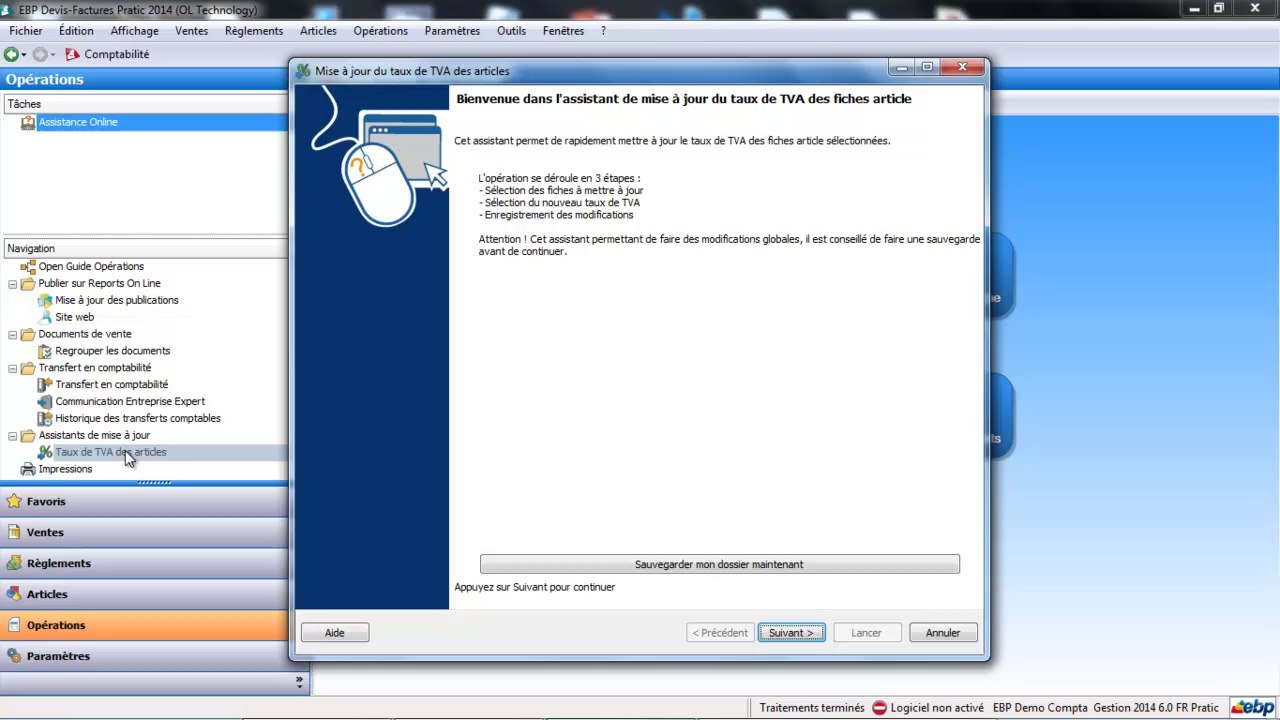This screenshot has height=720, width=1280.
Task: Open the Outils menu
Action: point(511,31)
